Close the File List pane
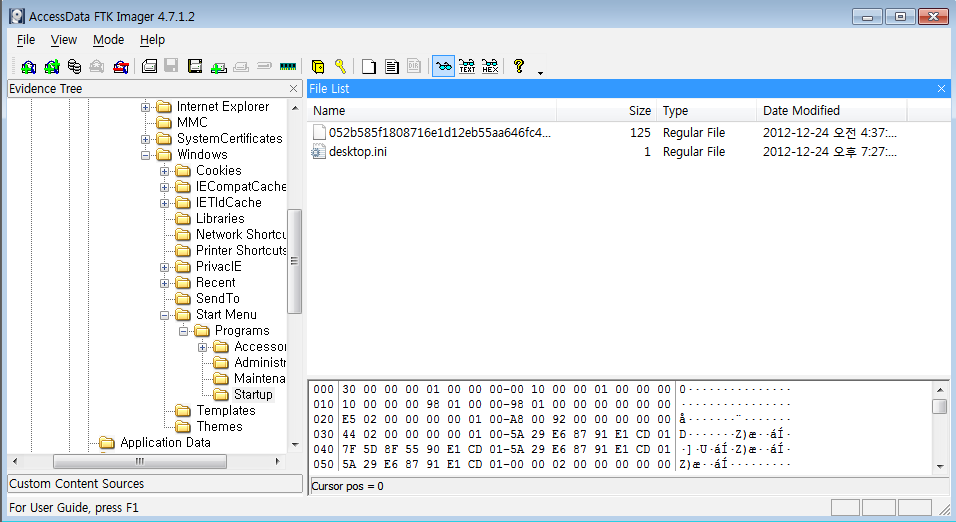956x522 pixels. pos(941,88)
